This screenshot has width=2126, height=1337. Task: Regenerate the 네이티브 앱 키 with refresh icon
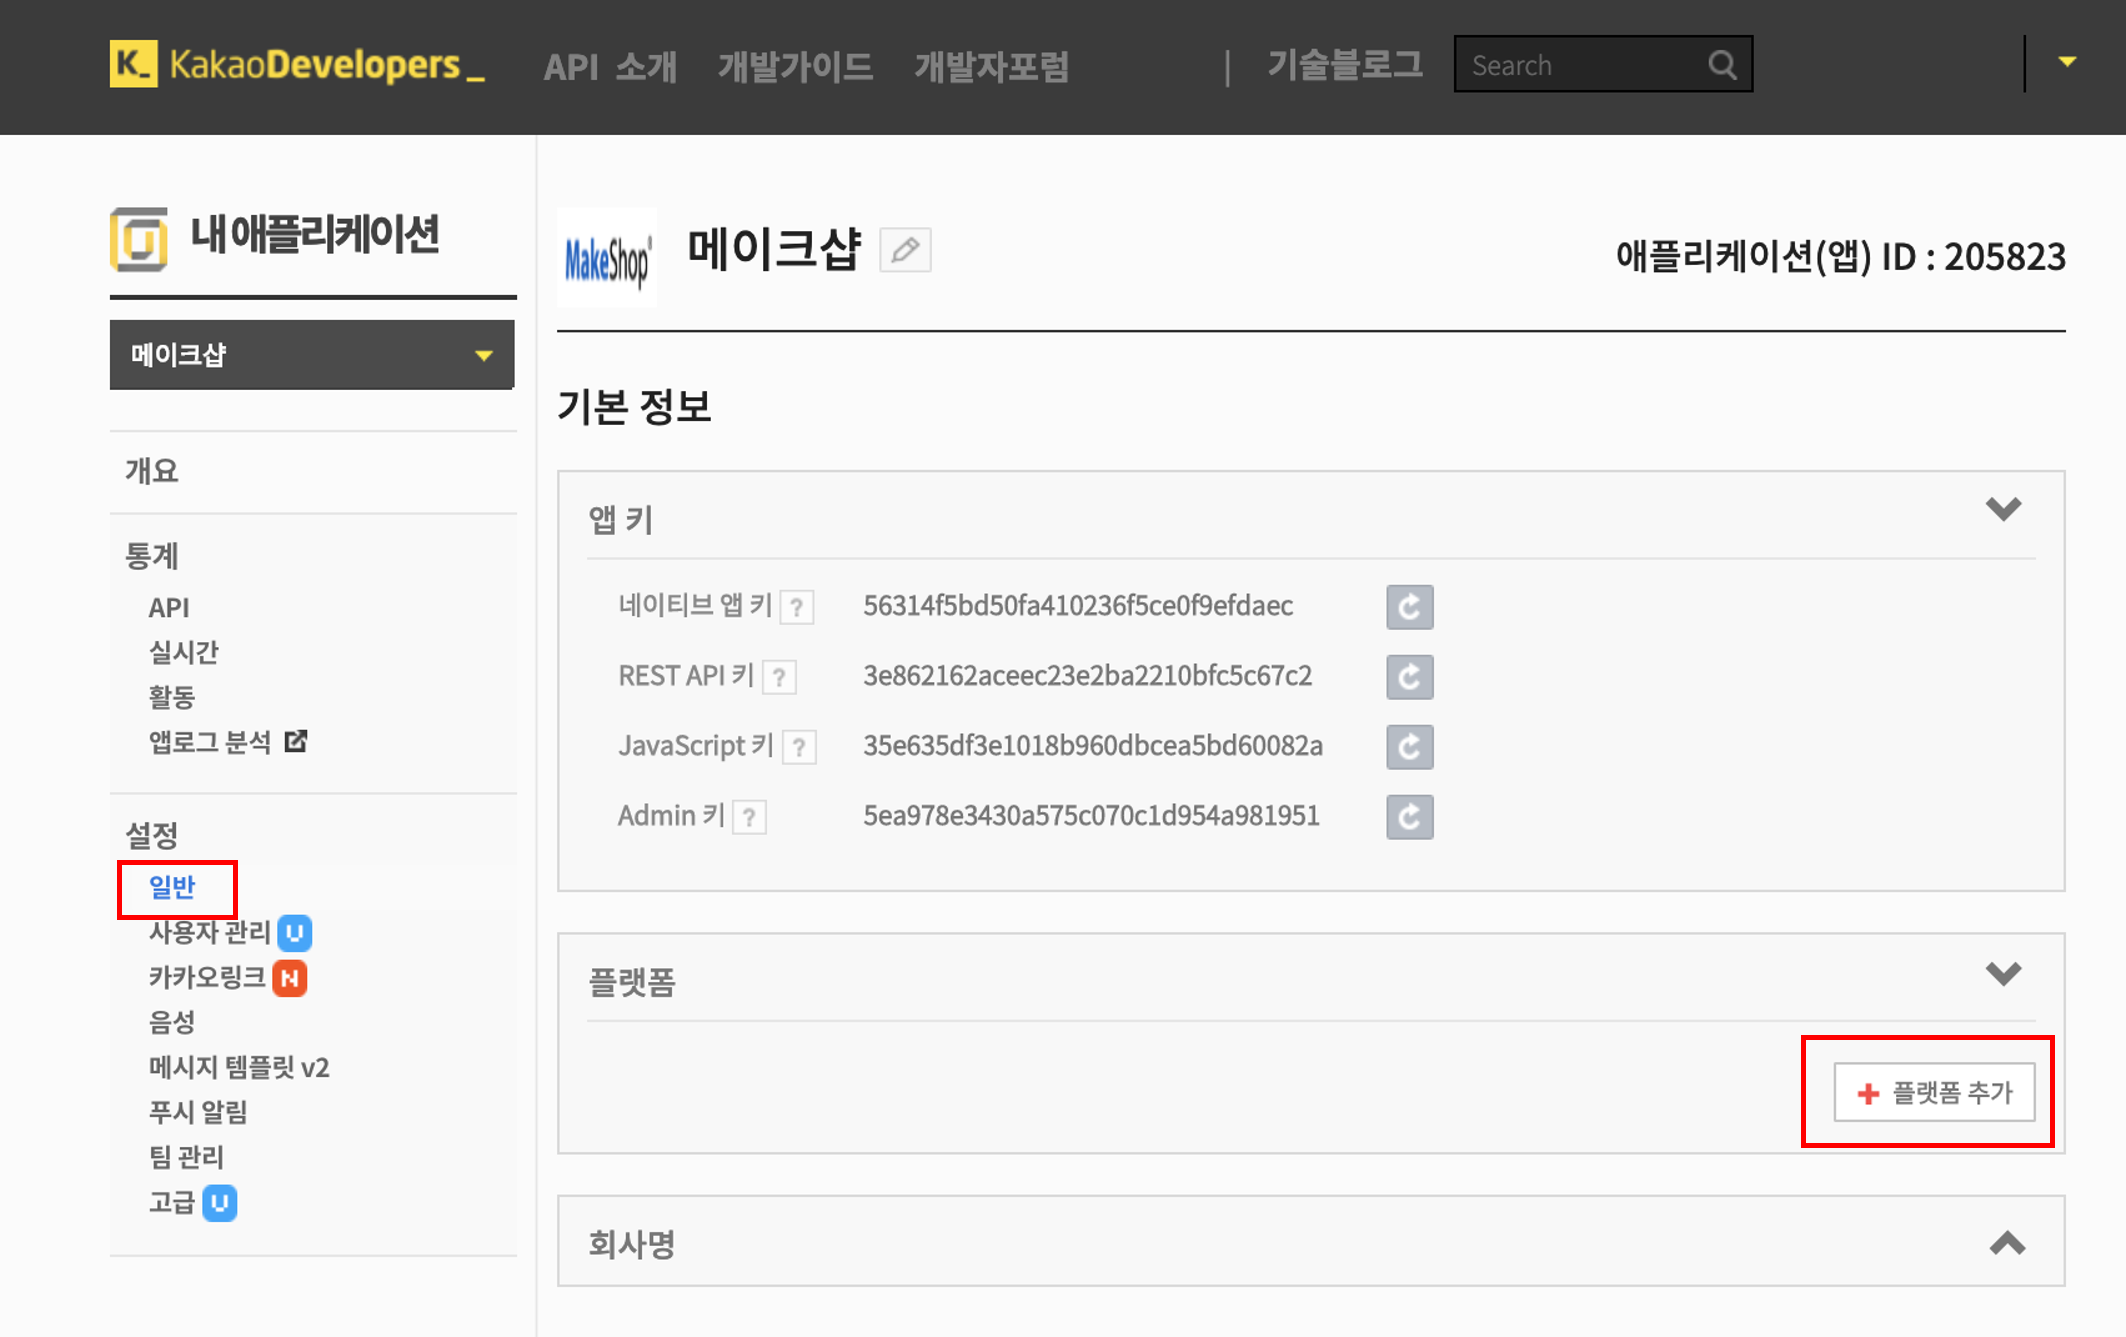tap(1410, 607)
